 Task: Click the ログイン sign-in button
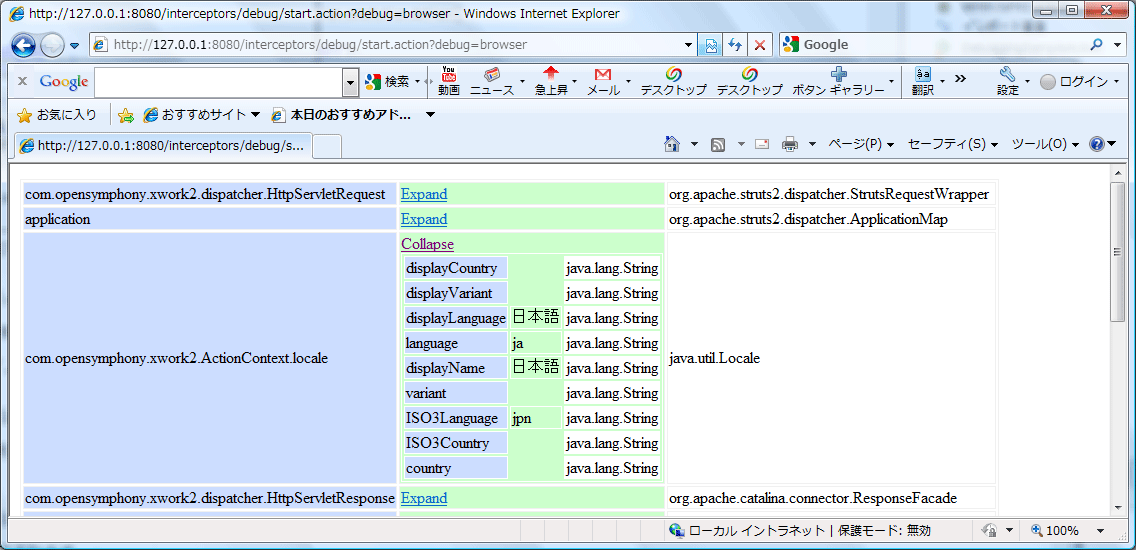pyautogui.click(x=1075, y=82)
